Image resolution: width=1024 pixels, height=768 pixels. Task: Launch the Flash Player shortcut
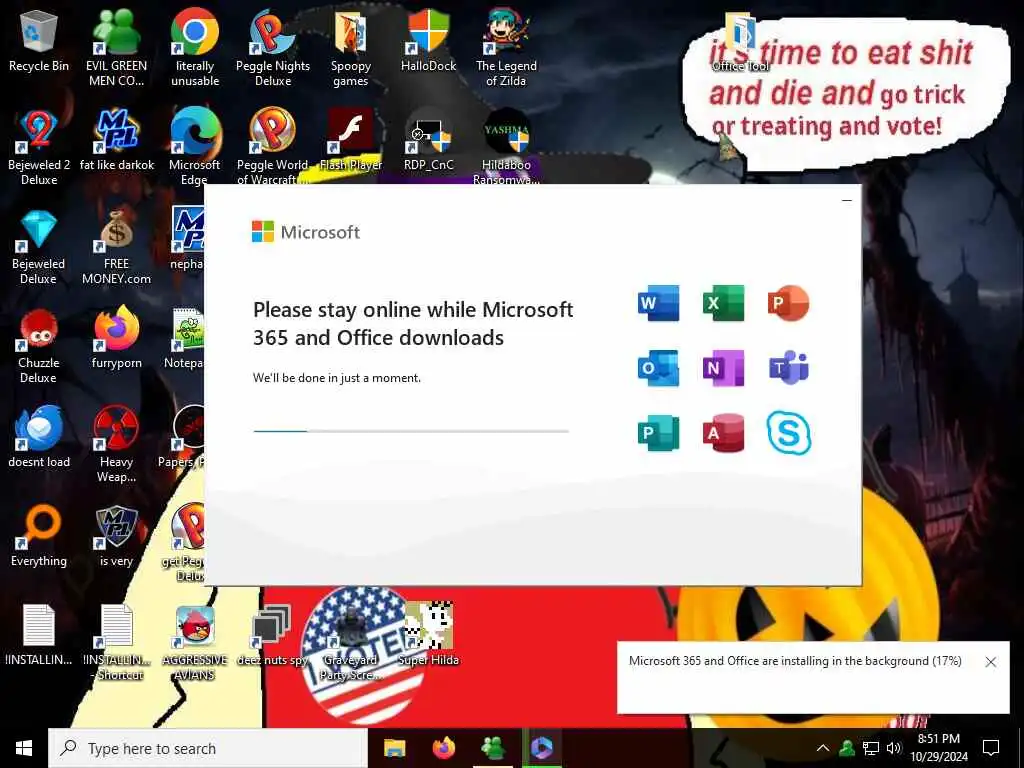[x=351, y=140]
